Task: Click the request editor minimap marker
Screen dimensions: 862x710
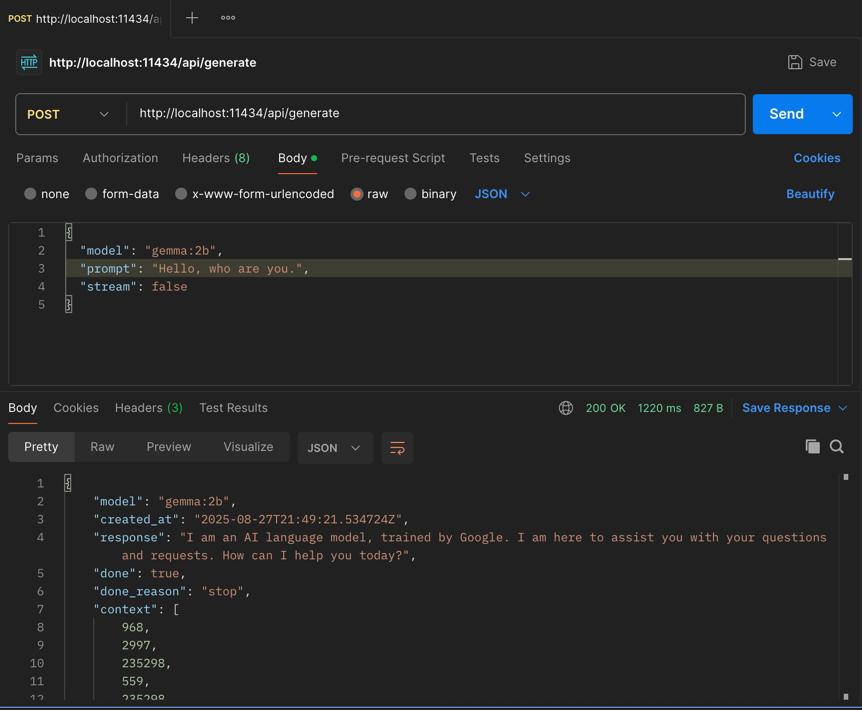Action: click(844, 259)
